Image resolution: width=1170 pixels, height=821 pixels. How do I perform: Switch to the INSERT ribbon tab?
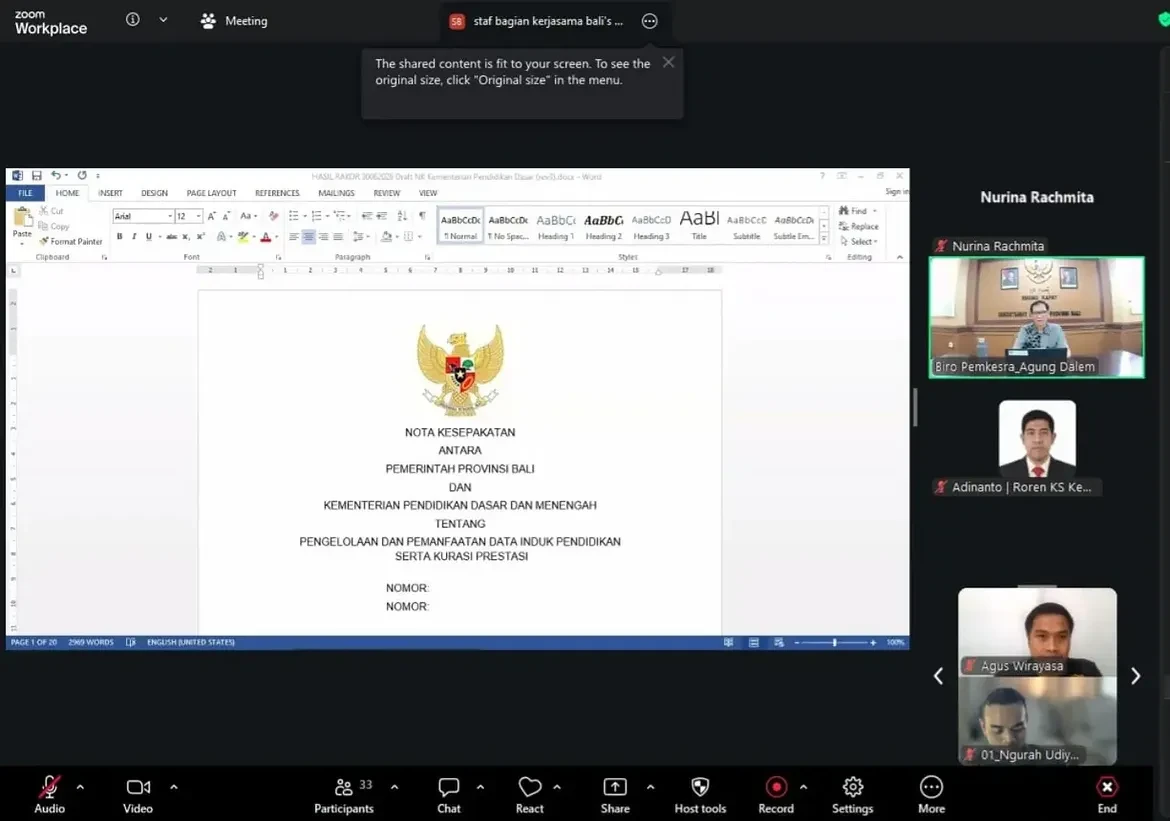tap(110, 193)
